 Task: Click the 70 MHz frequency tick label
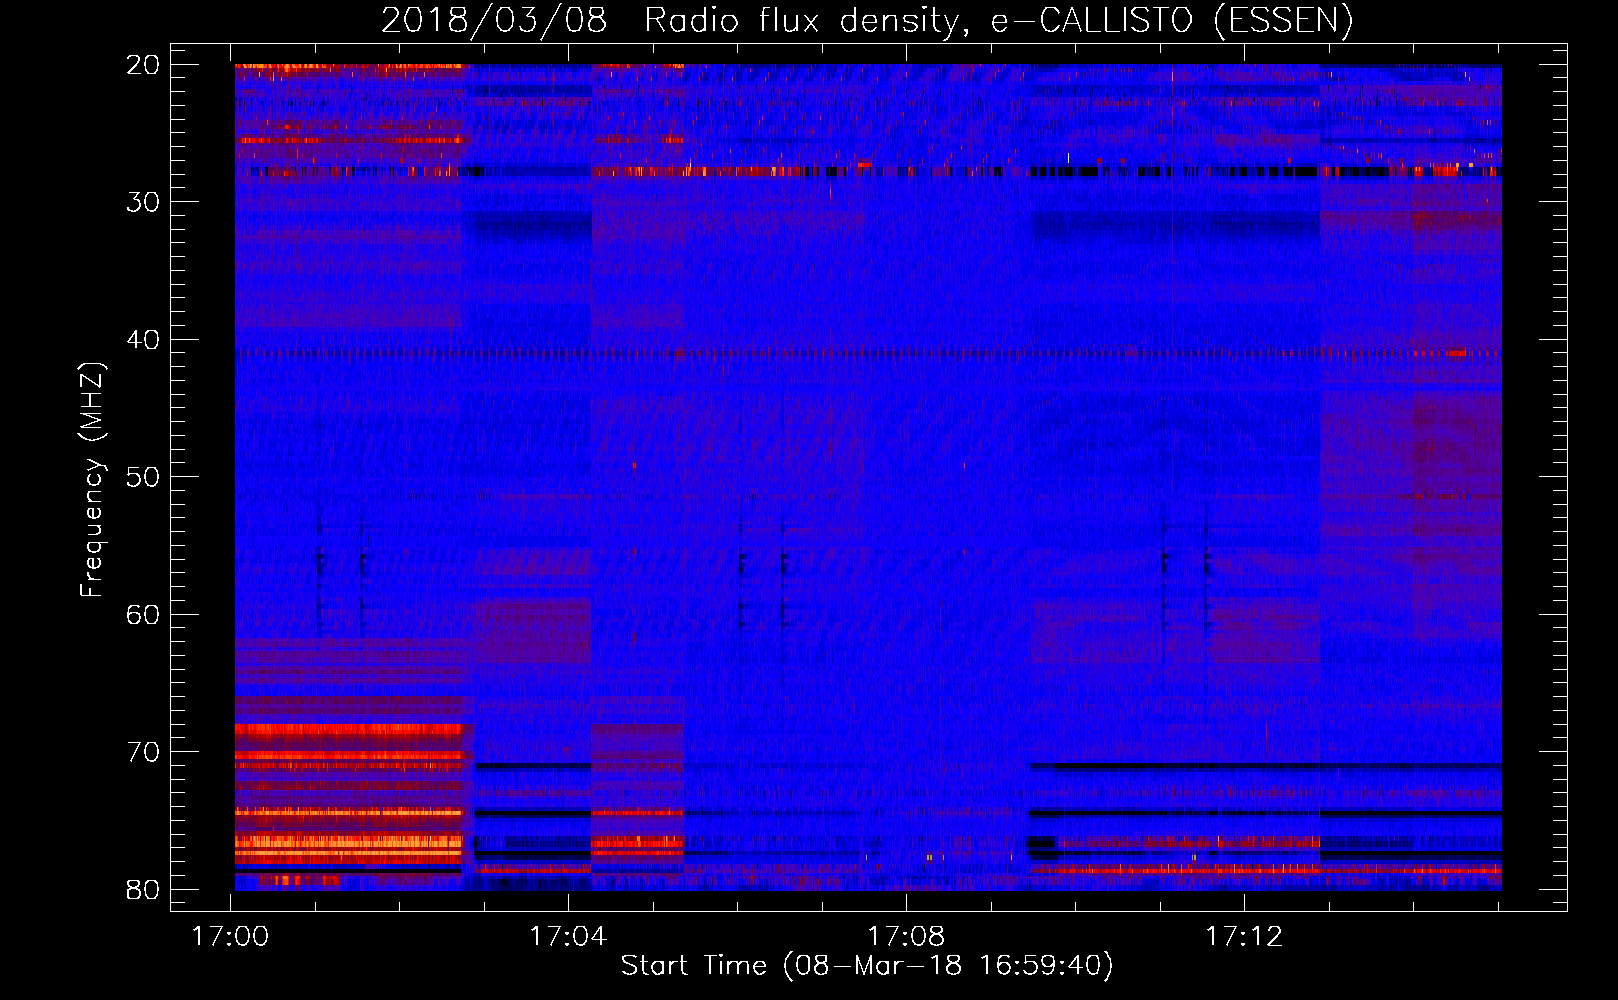point(143,752)
